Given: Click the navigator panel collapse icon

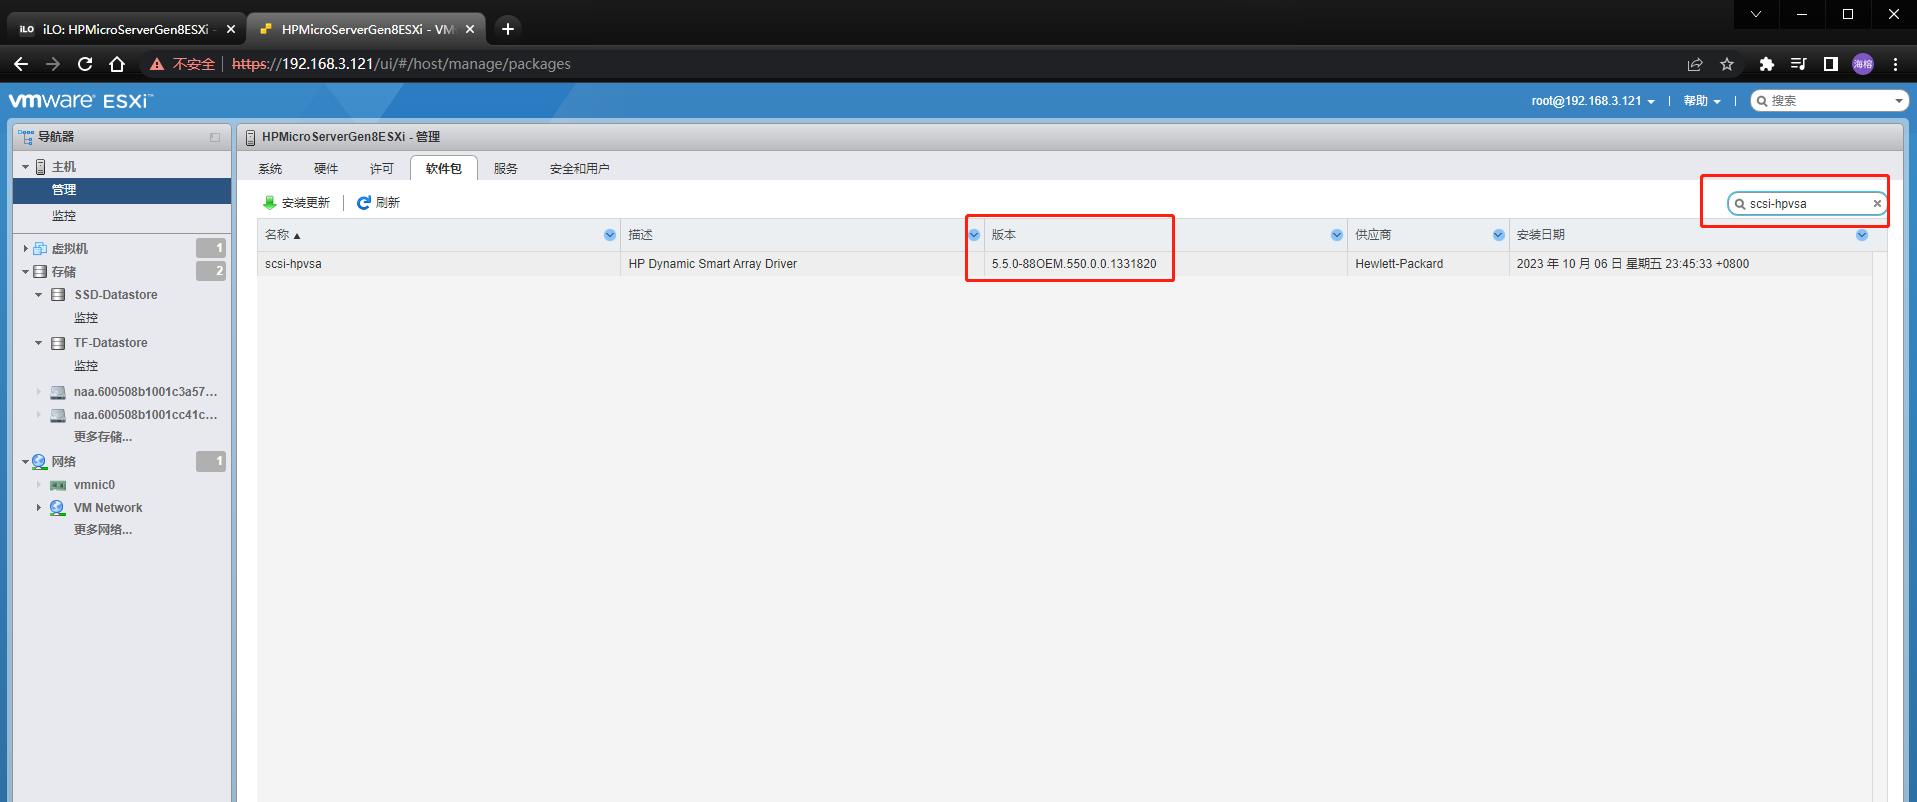Looking at the screenshot, I should tap(214, 137).
